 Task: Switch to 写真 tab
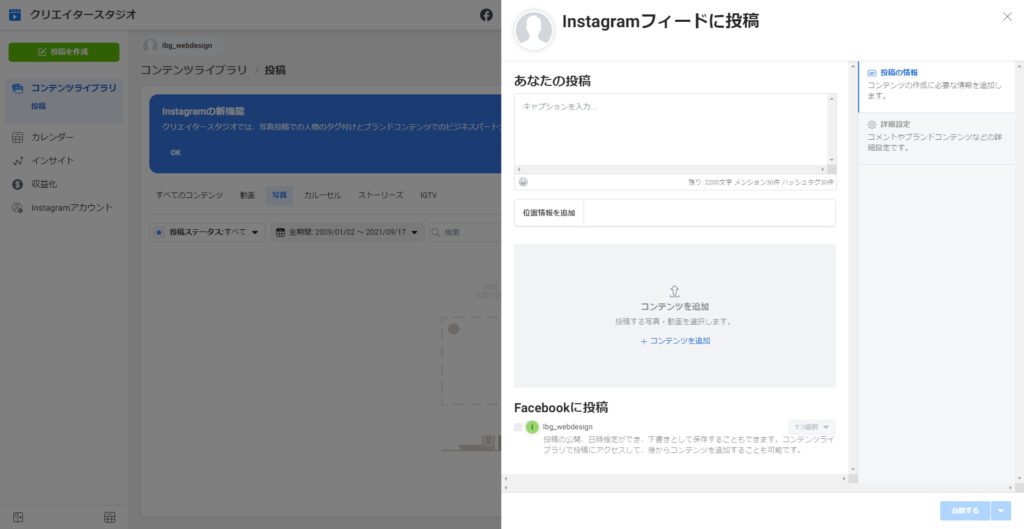279,195
